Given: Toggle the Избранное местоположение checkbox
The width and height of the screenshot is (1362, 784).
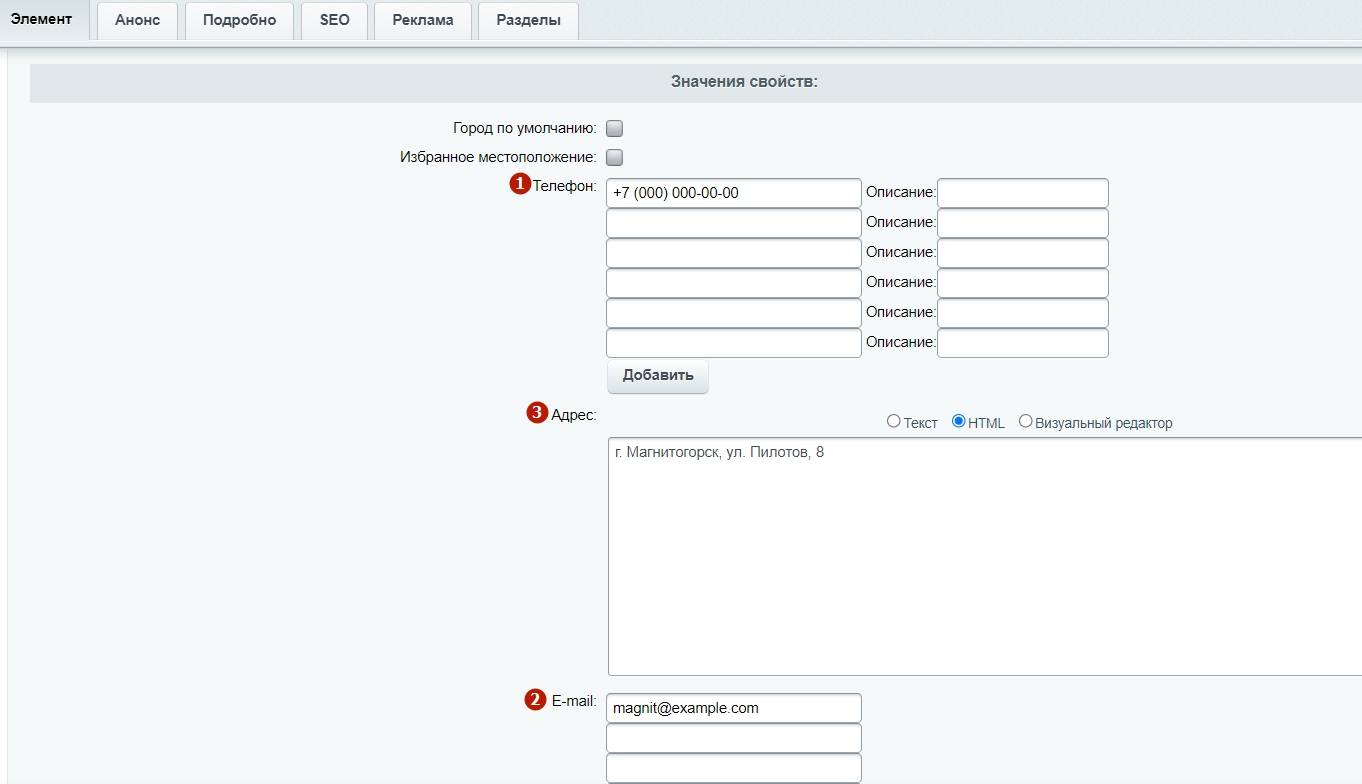Looking at the screenshot, I should tap(615, 157).
